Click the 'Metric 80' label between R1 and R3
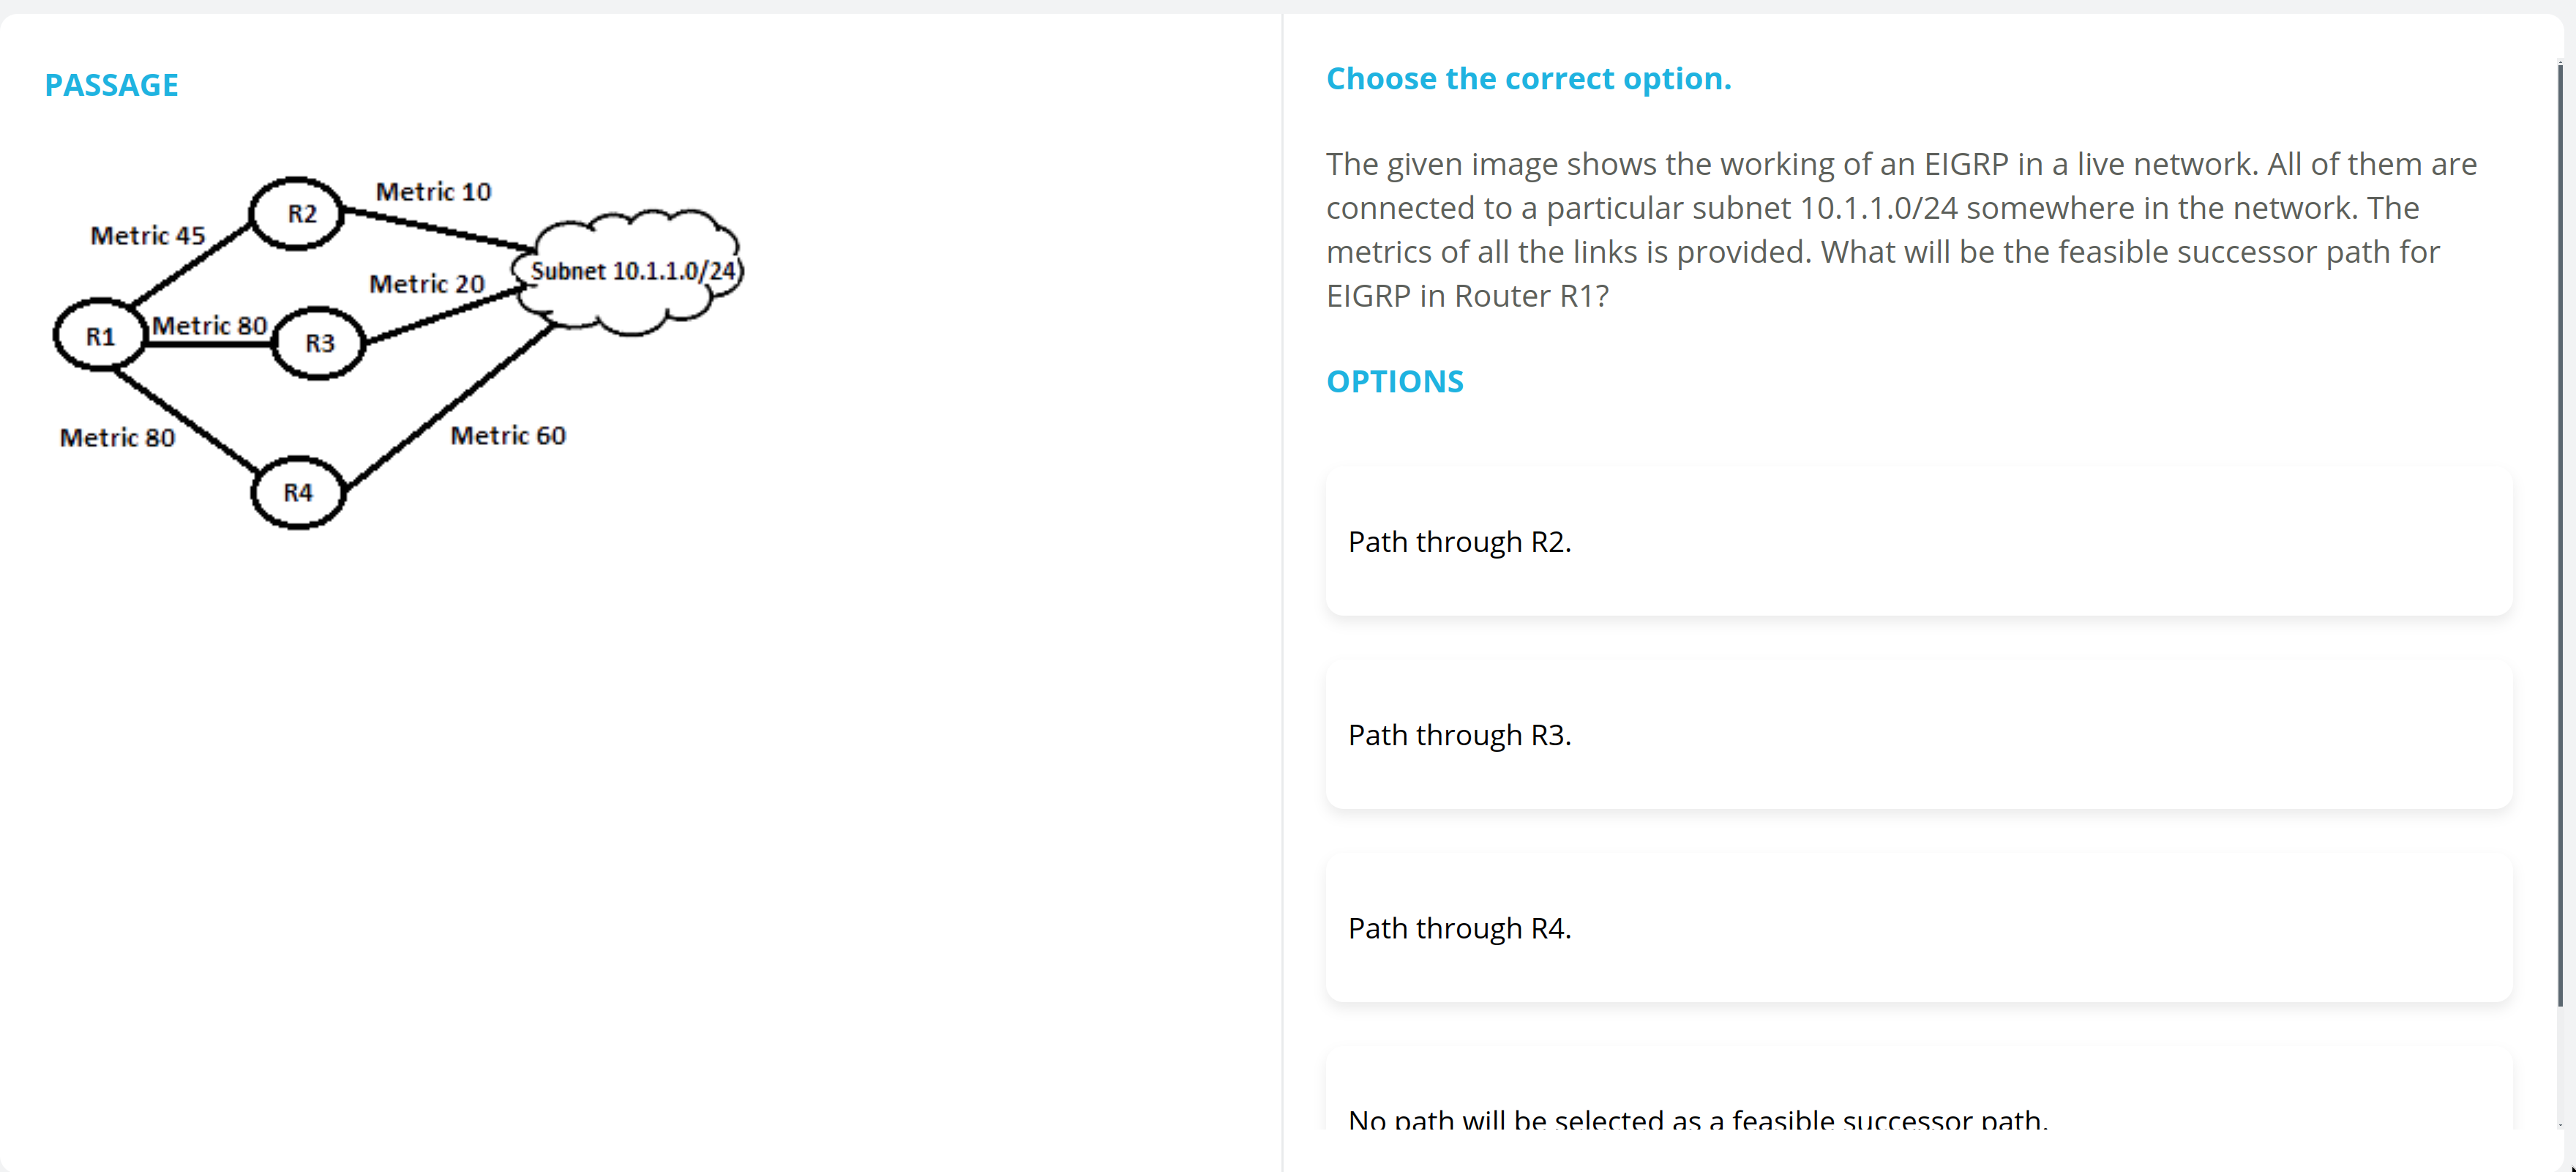 point(210,326)
